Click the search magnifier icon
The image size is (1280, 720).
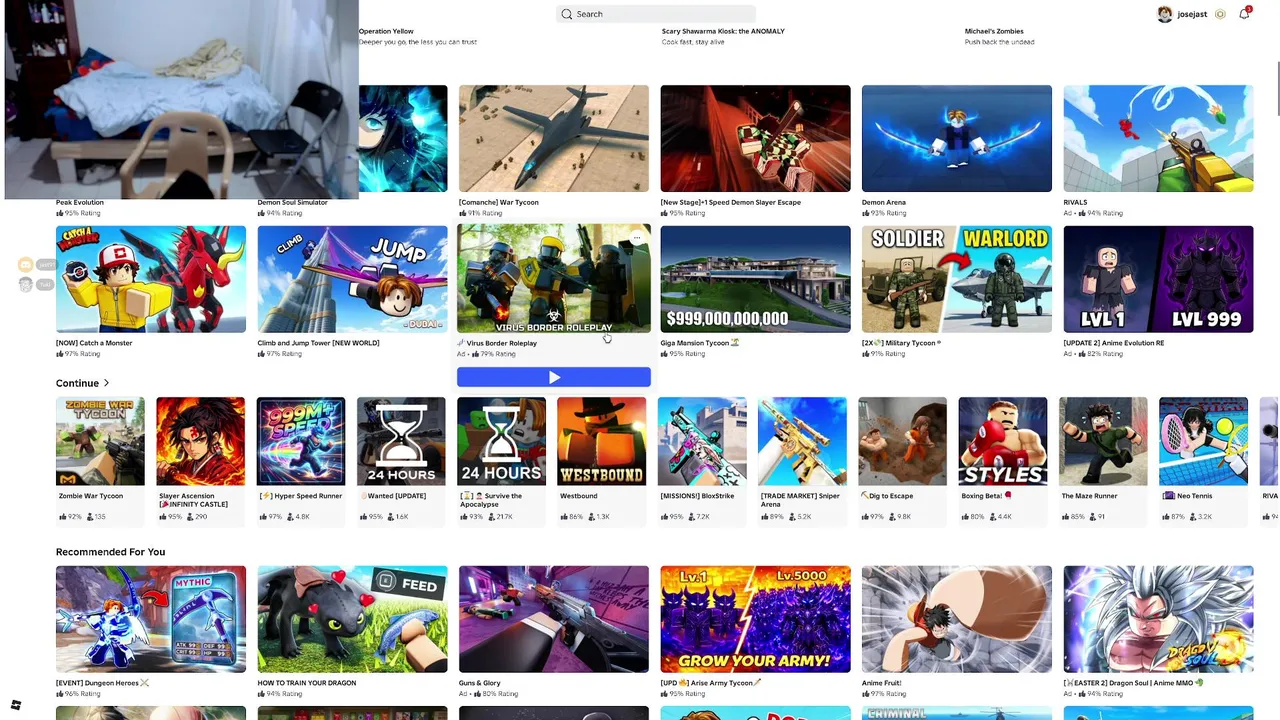[x=567, y=14]
